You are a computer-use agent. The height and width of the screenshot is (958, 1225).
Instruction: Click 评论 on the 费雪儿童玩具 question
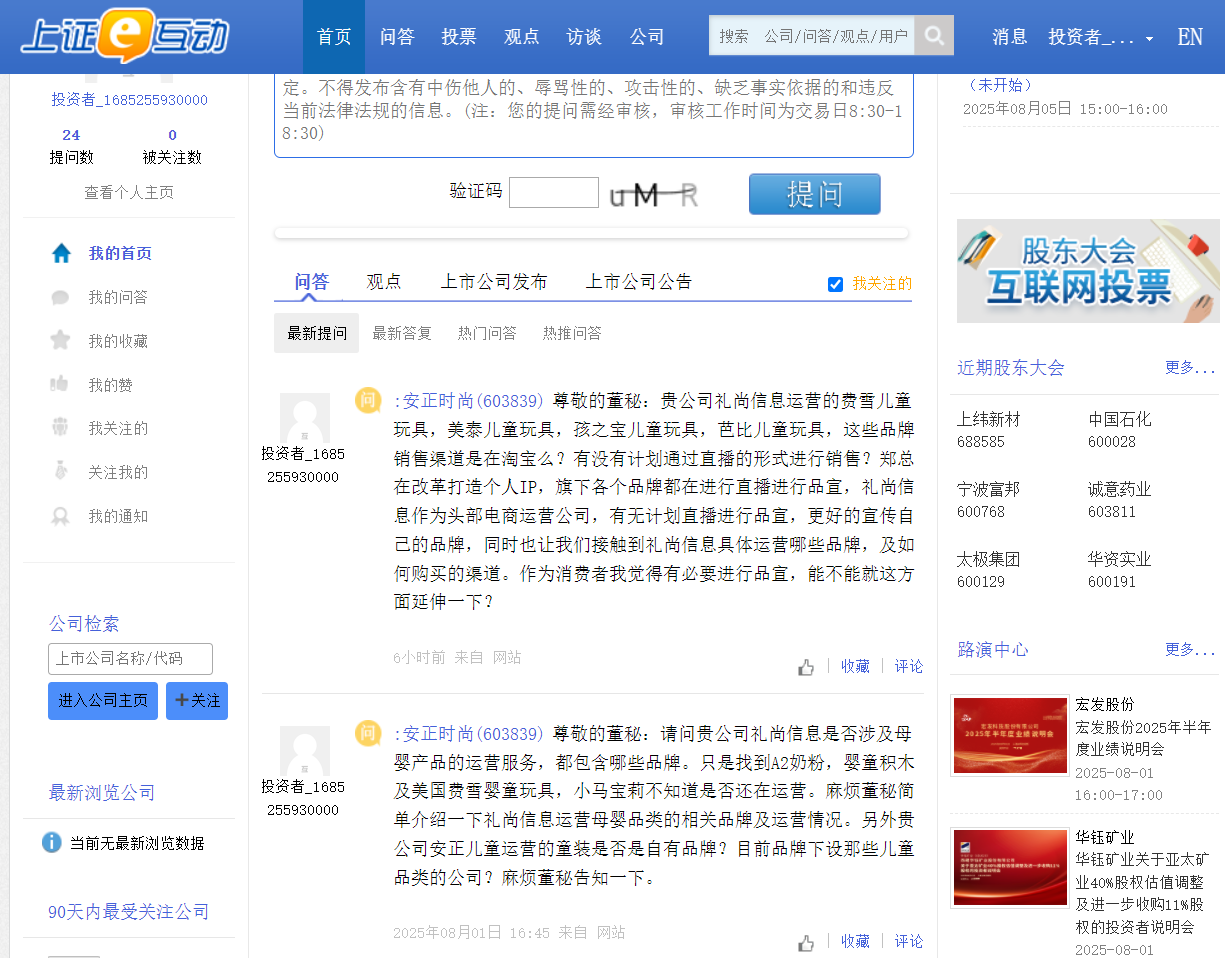pos(909,667)
